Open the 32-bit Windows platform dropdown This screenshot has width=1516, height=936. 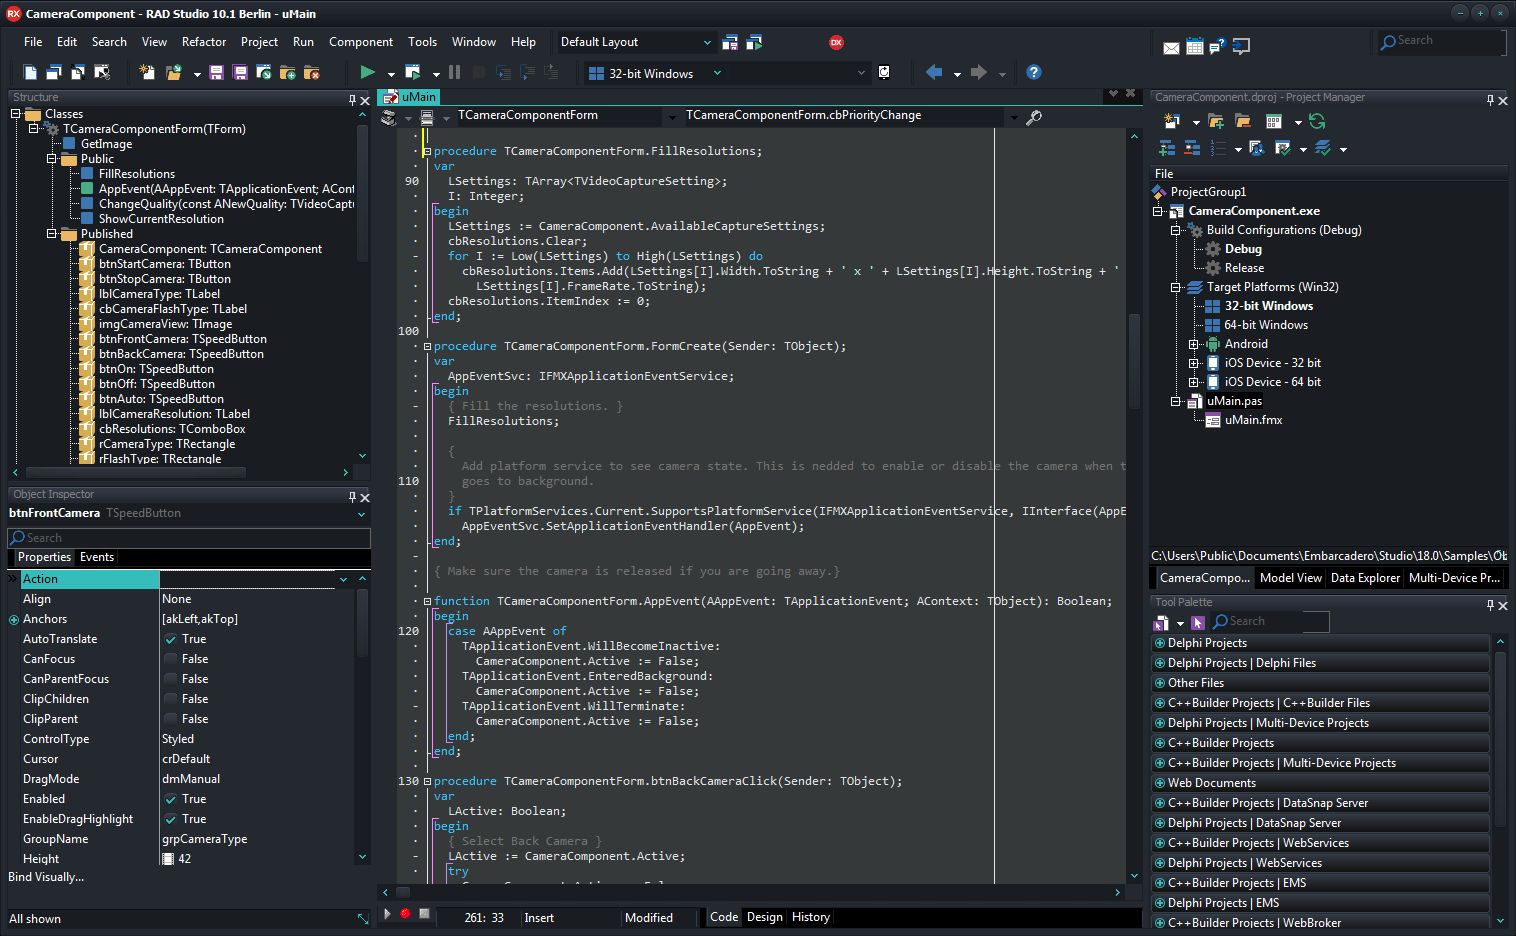coord(716,73)
